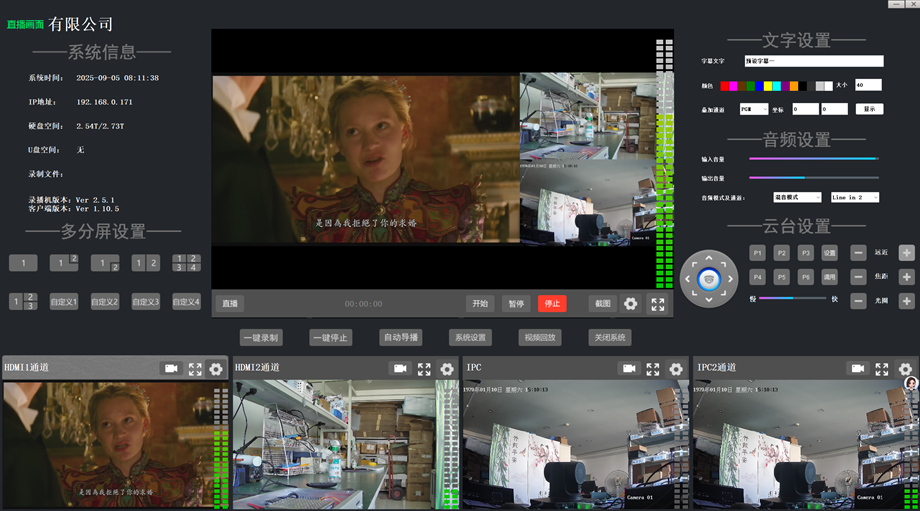Open the 叠加通道 PGM dropdown
This screenshot has width=920, height=511.
(753, 109)
